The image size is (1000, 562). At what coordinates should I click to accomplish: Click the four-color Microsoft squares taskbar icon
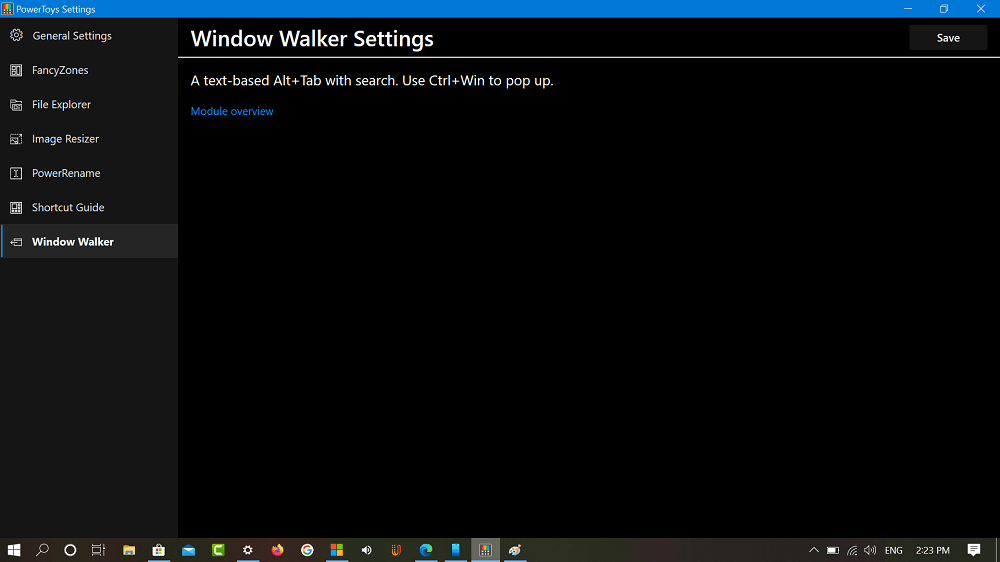pyautogui.click(x=337, y=550)
